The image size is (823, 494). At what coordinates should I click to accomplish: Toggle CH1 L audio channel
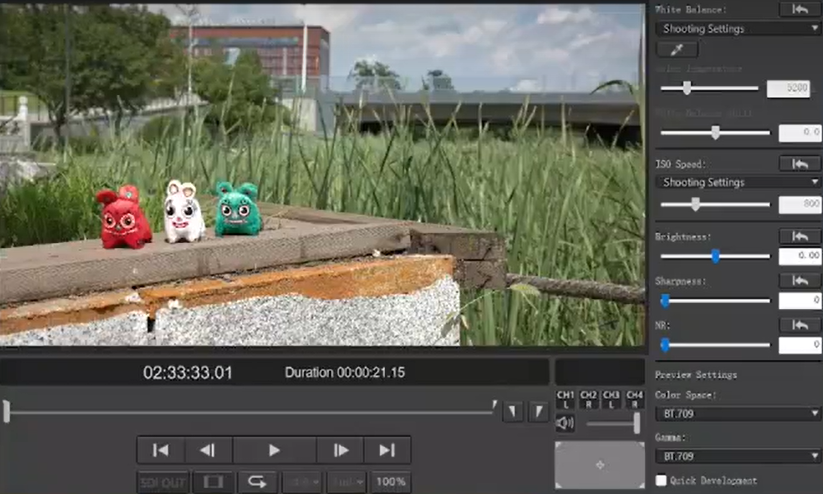pos(565,398)
